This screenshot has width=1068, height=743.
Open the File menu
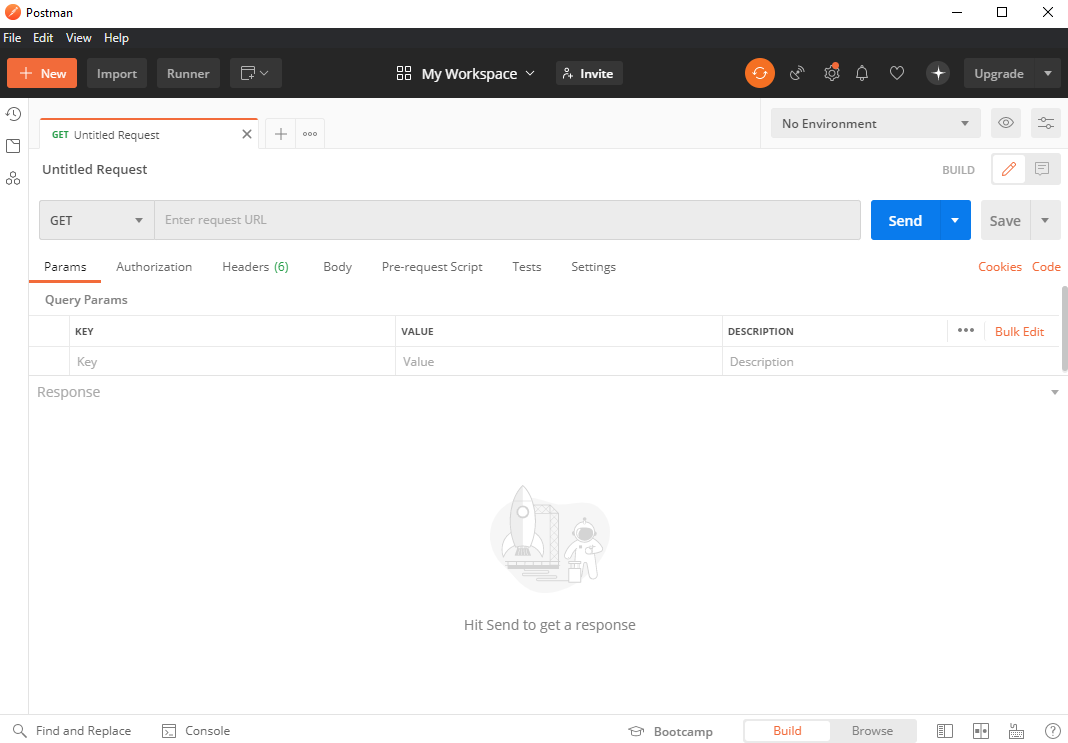[x=12, y=38]
